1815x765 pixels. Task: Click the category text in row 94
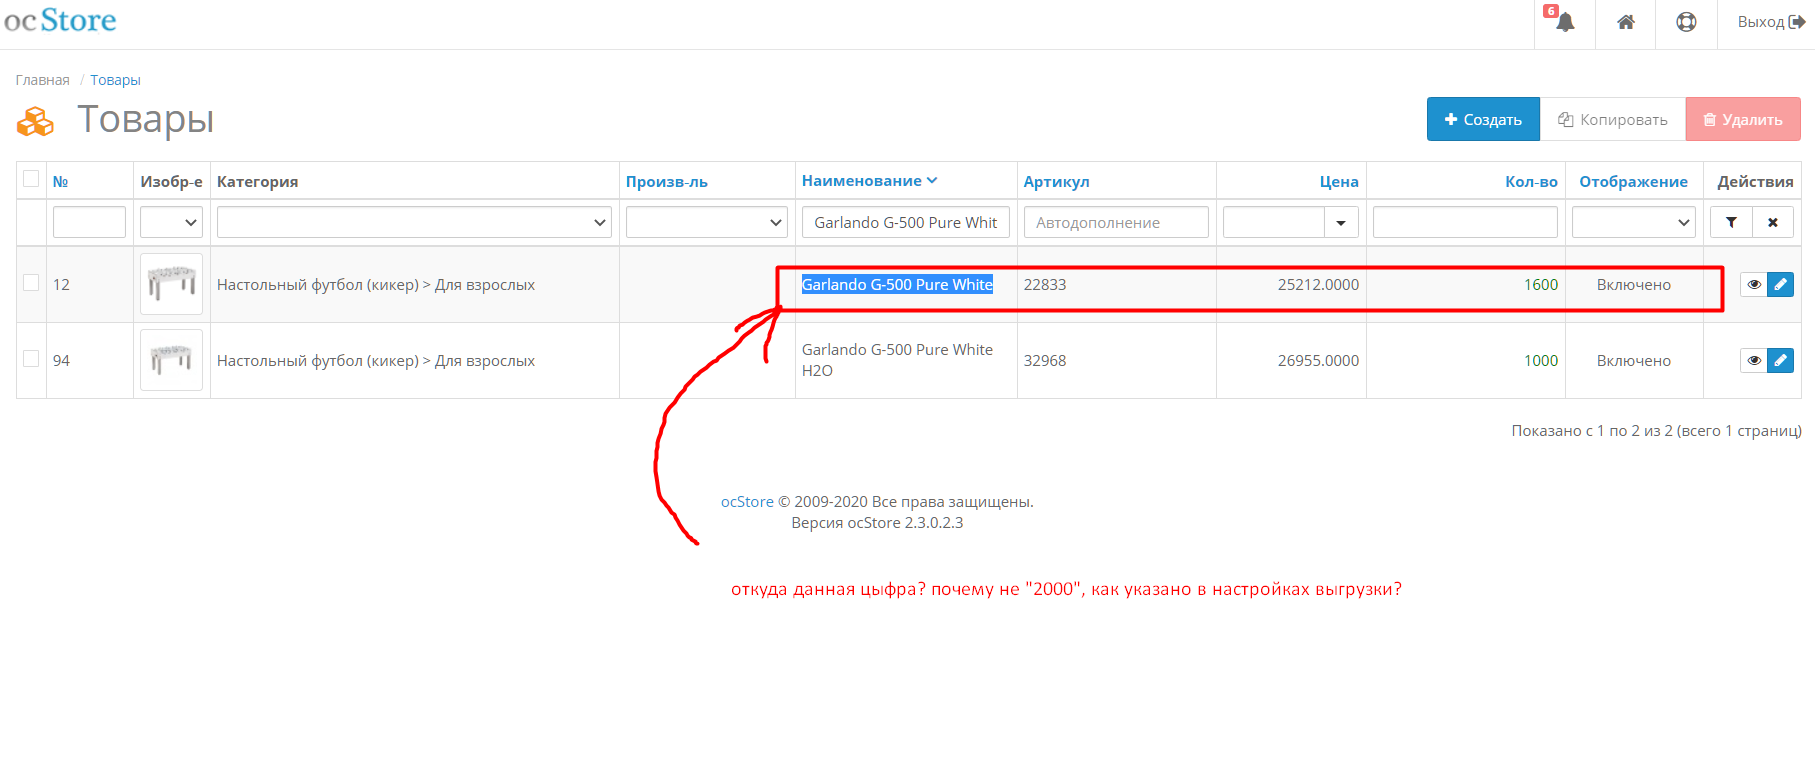[x=376, y=360]
